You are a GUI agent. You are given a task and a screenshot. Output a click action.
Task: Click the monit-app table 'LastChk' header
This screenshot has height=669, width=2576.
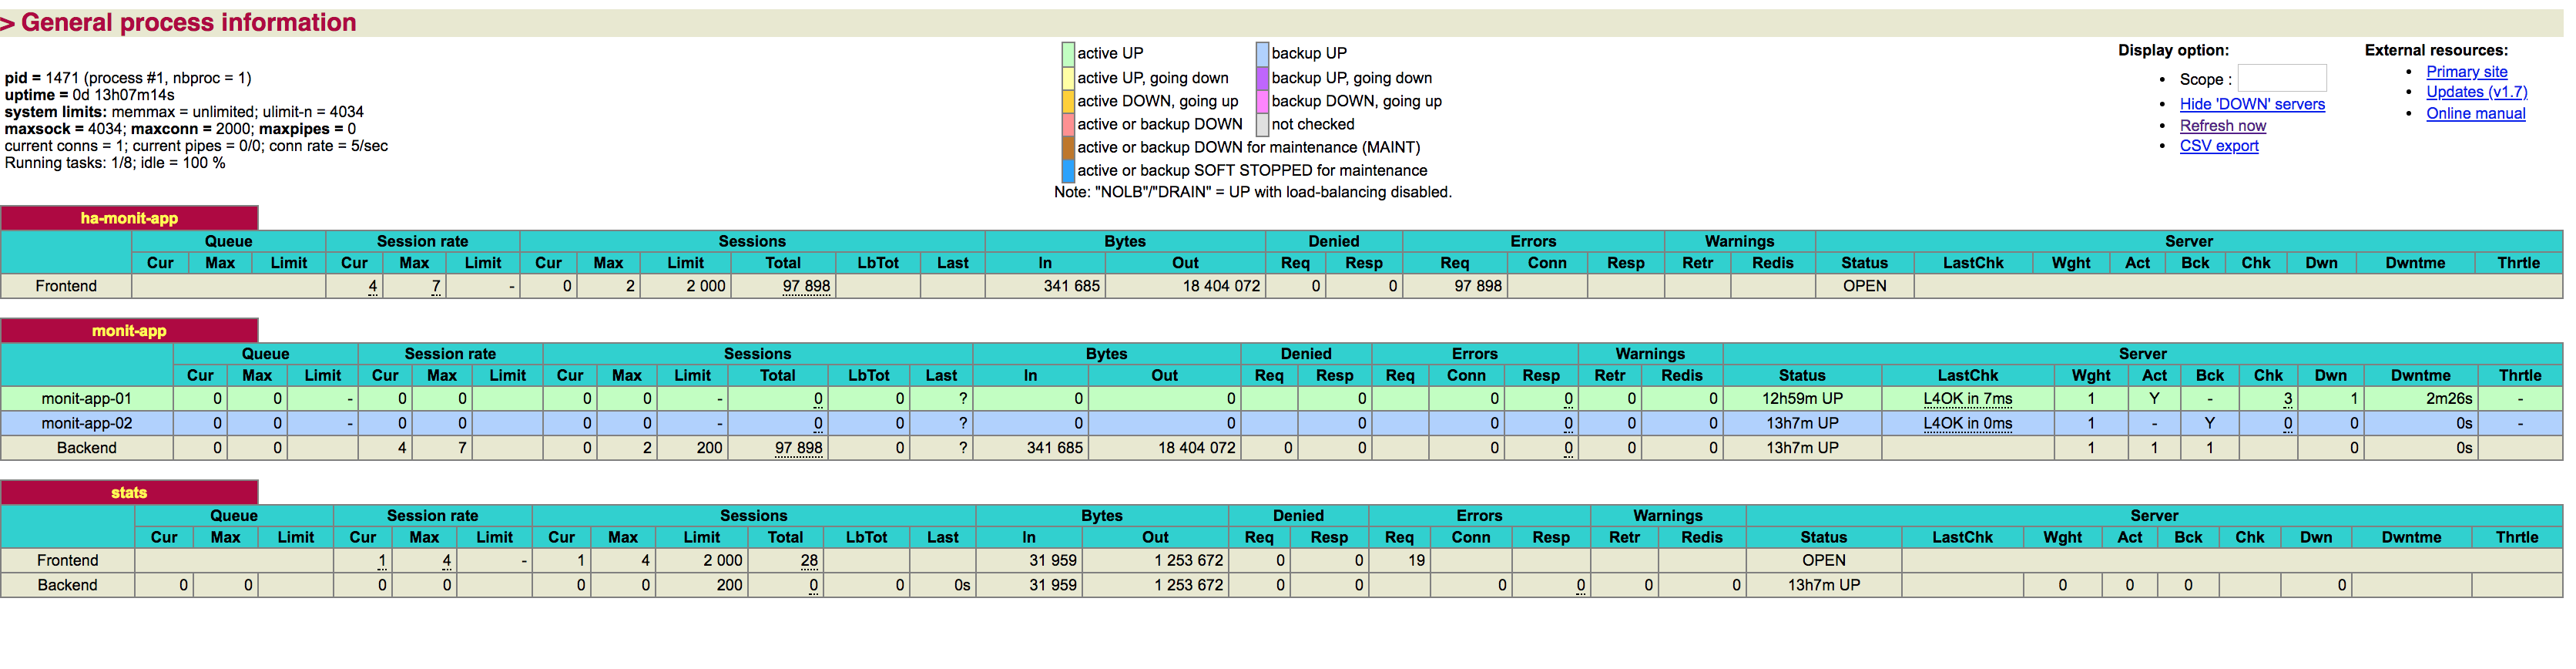coord(1967,376)
